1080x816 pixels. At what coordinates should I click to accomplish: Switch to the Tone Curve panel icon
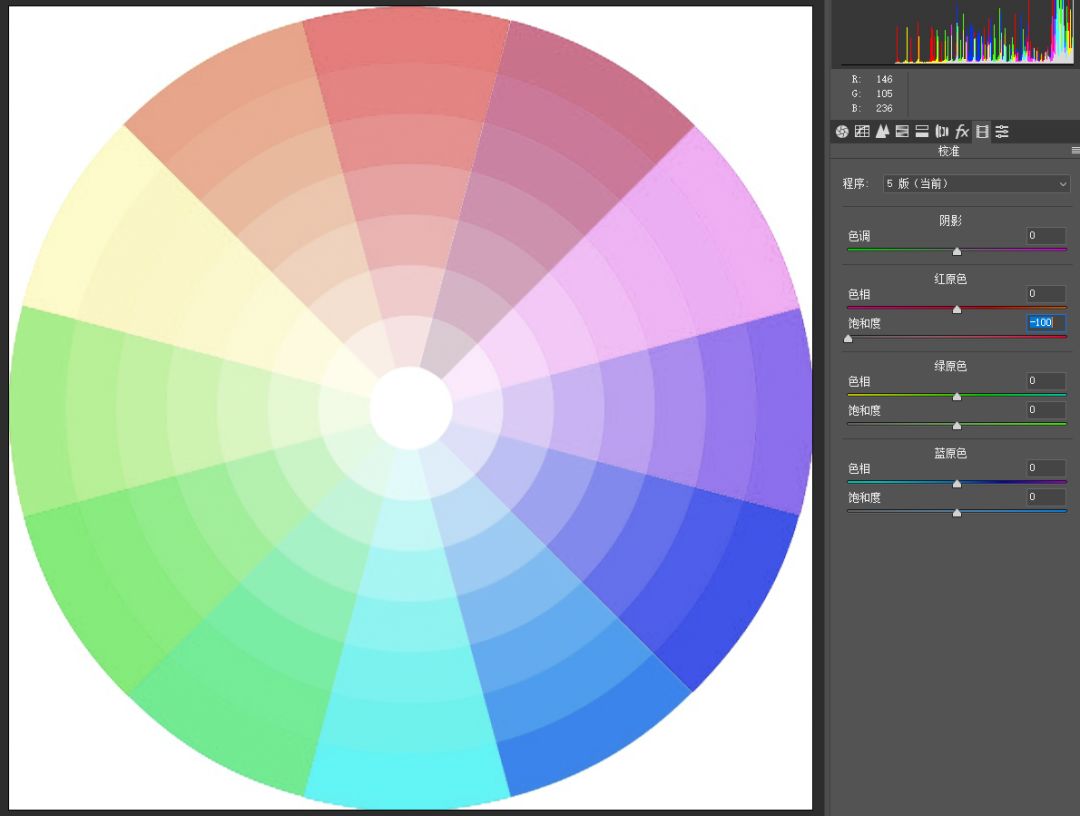pyautogui.click(x=862, y=132)
